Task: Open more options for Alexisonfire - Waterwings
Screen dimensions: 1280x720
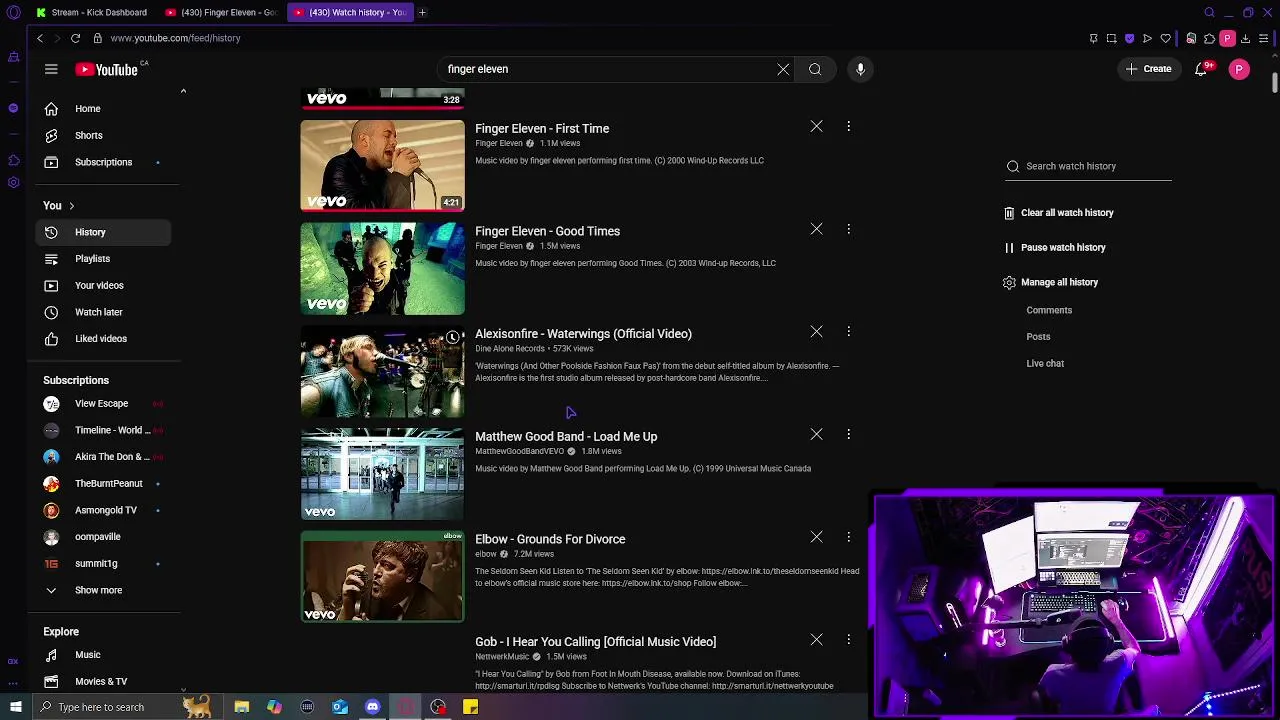Action: pos(848,332)
